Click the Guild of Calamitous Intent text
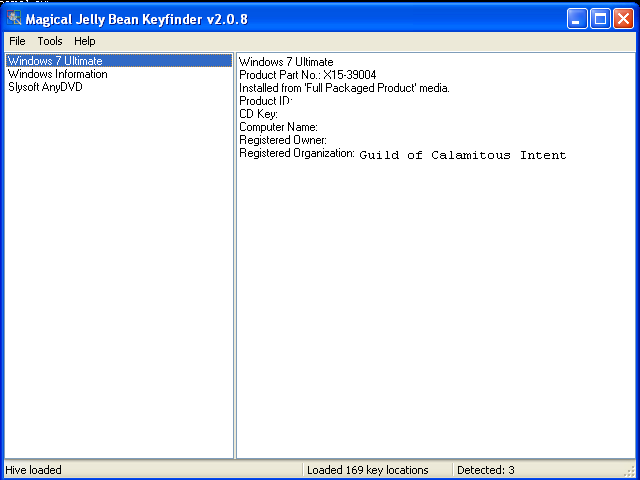Image resolution: width=640 pixels, height=480 pixels. (462, 155)
